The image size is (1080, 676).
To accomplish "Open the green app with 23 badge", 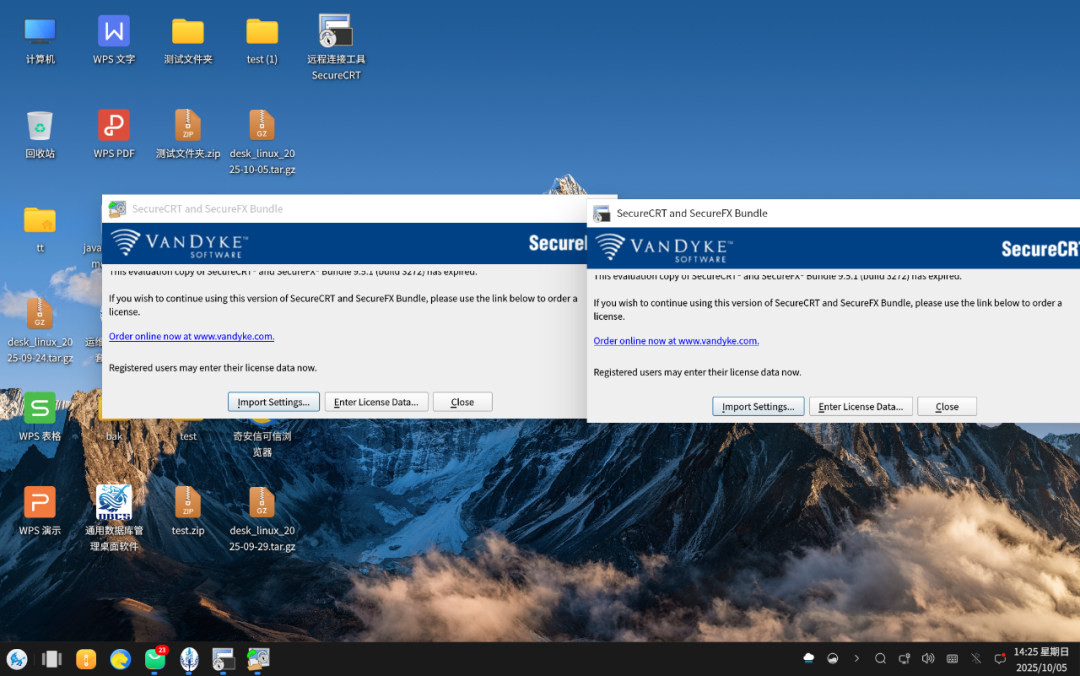I will click(x=156, y=659).
